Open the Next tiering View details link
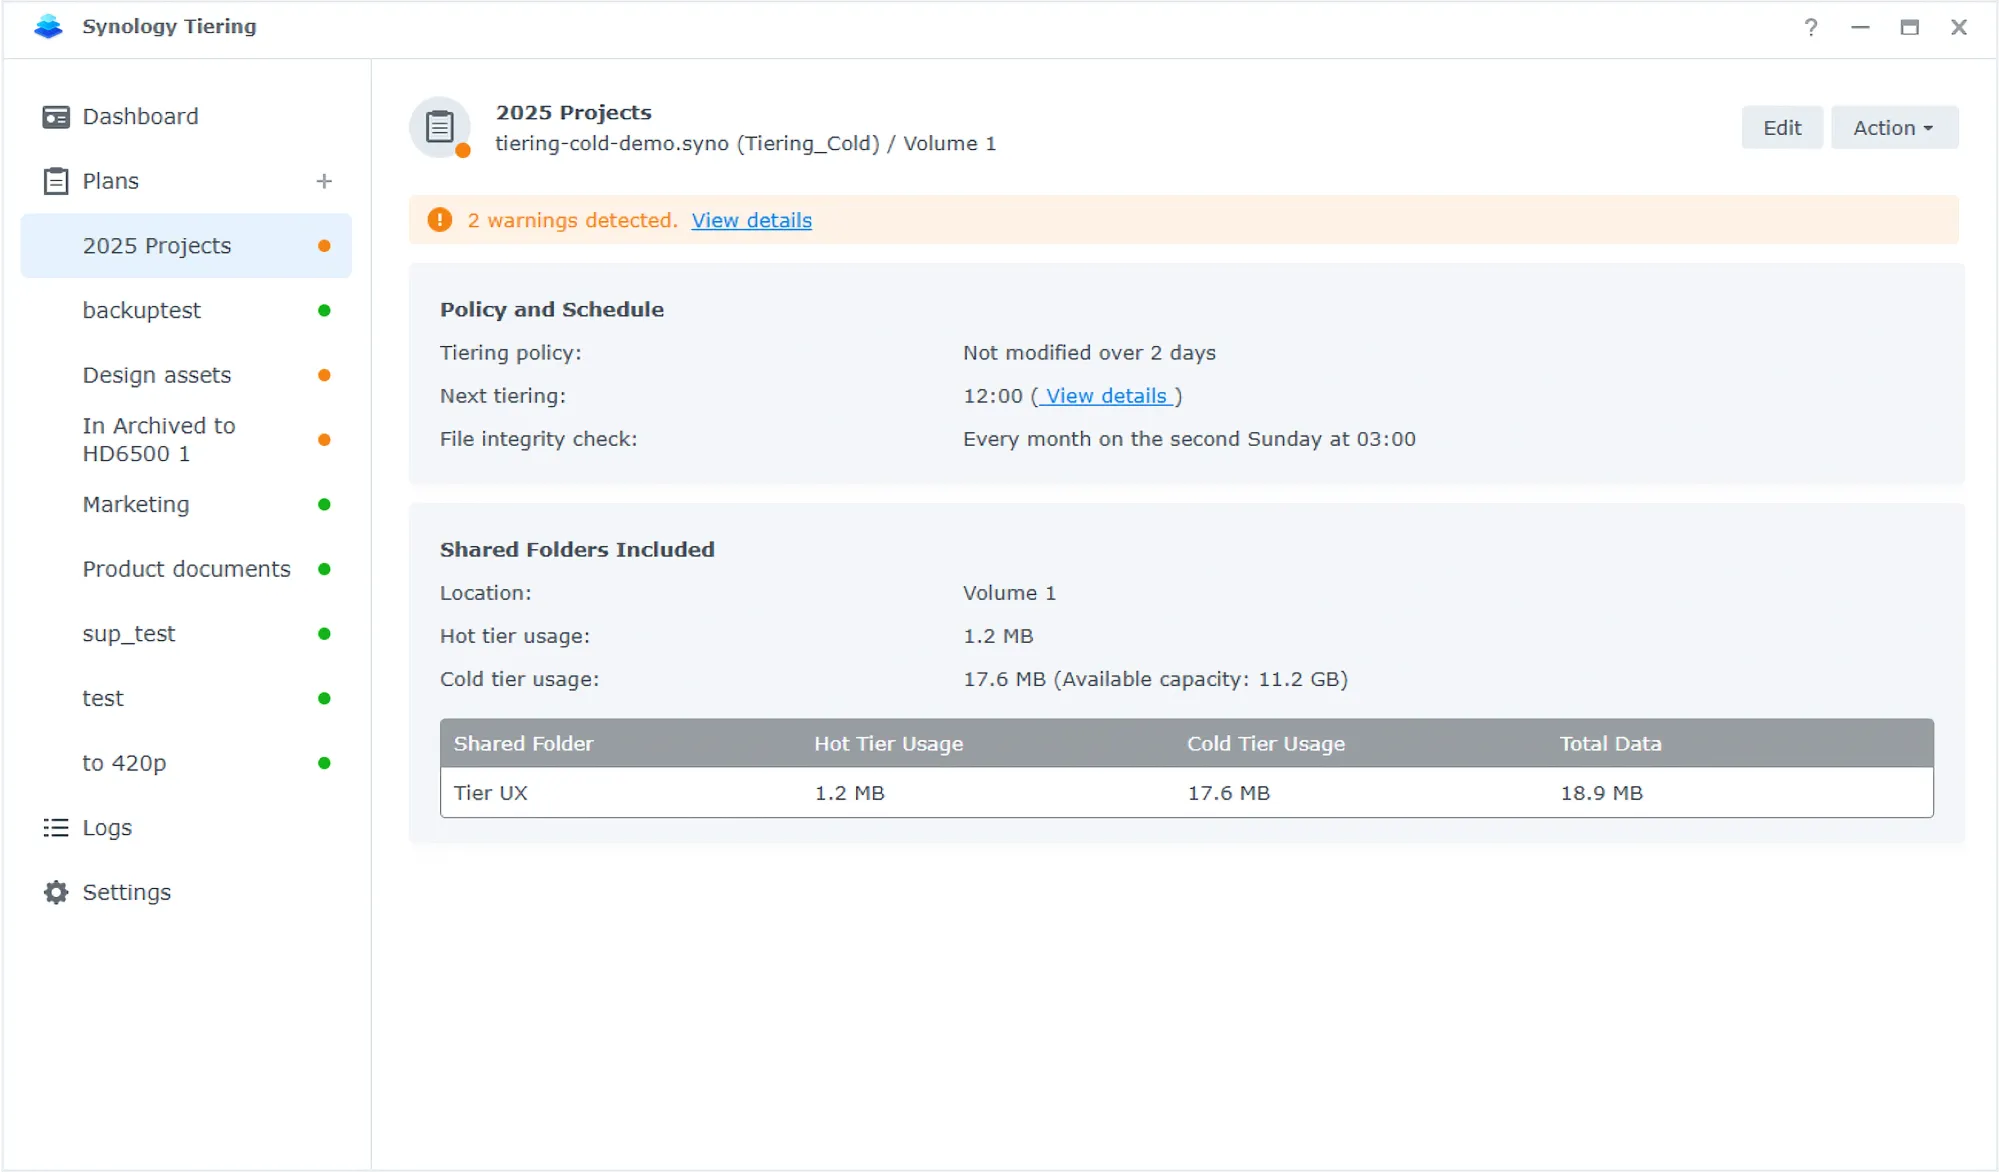Screen dimensions: 2000x1172 click(1106, 396)
